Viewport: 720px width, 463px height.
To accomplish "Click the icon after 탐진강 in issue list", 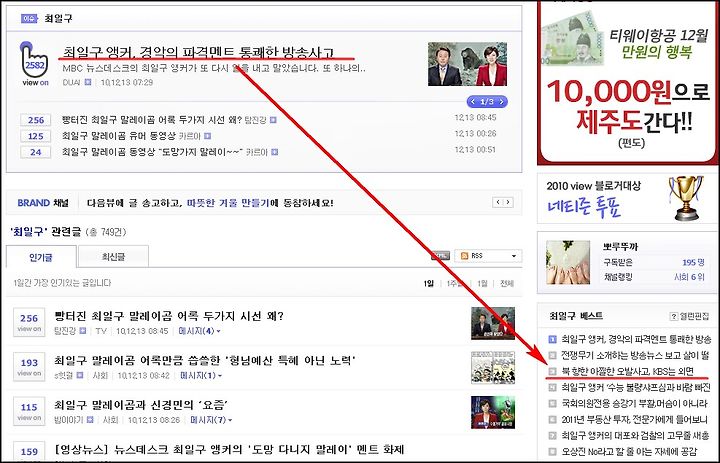I will point(273,120).
